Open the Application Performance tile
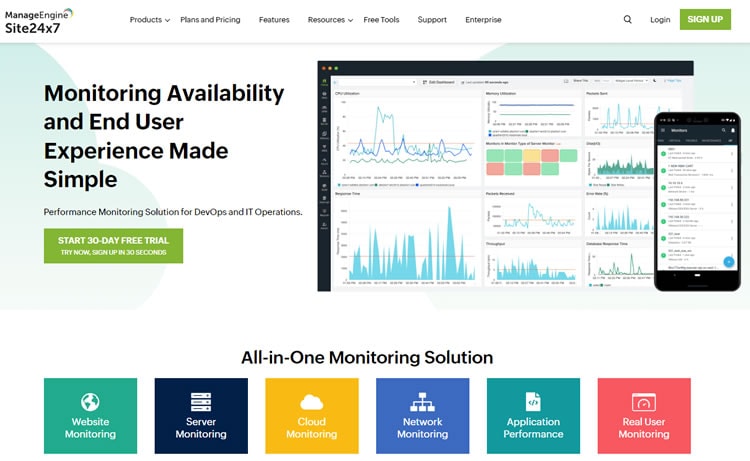This screenshot has height=461, width=750. coord(533,416)
